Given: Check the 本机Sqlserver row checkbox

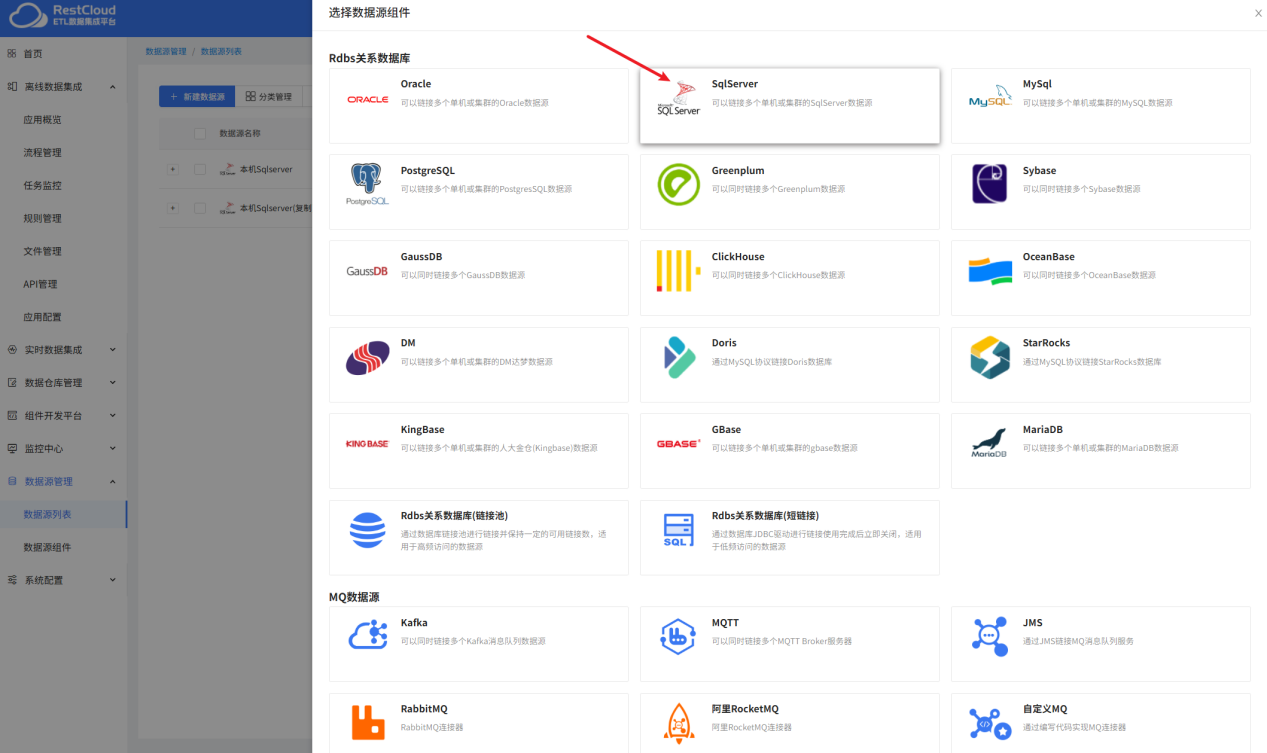Looking at the screenshot, I should (x=200, y=169).
